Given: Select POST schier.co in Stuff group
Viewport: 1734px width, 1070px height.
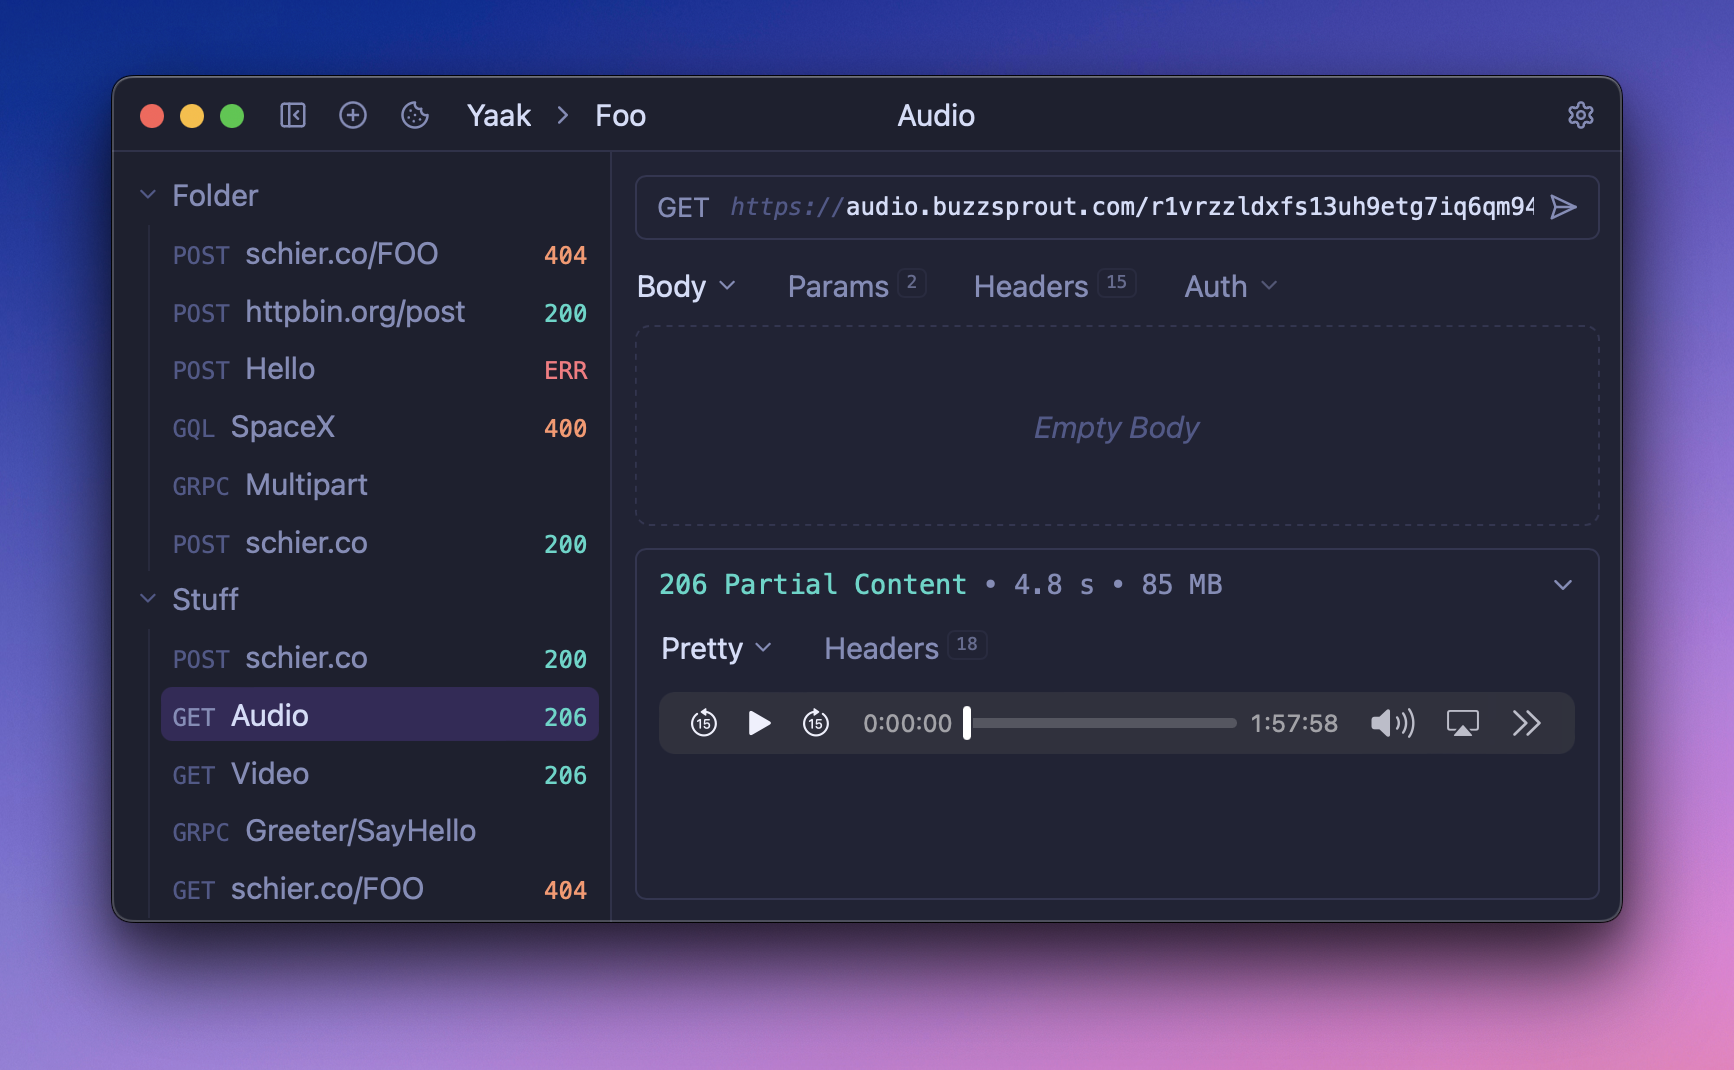Looking at the screenshot, I should pyautogui.click(x=380, y=658).
